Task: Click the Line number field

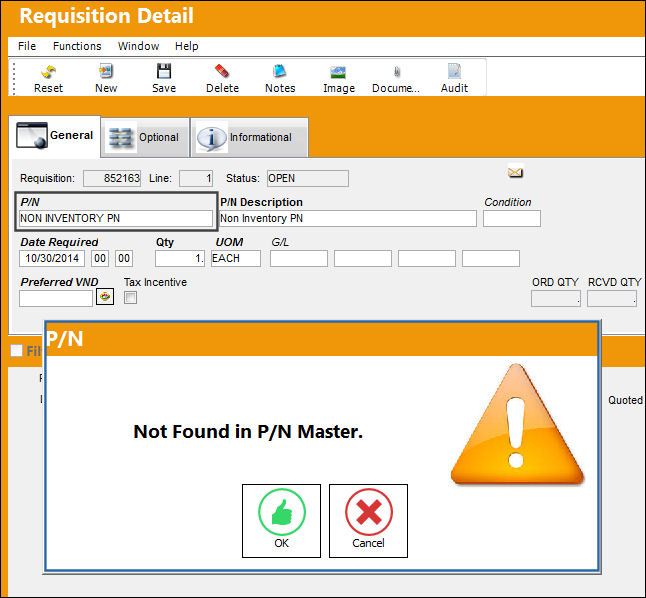Action: coord(196,178)
